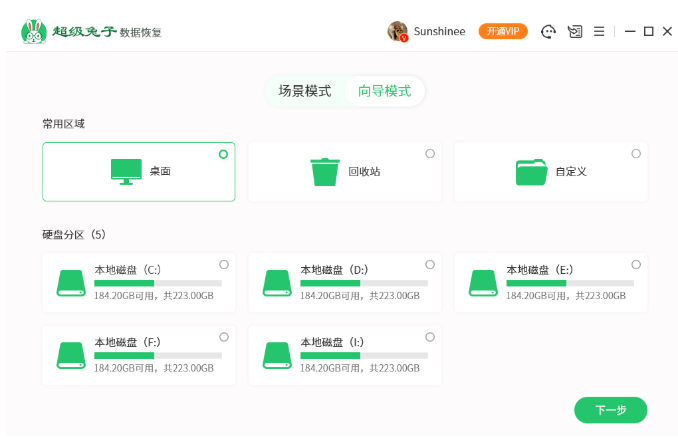Select the 桌面 radio button
The image size is (678, 442).
point(223,154)
